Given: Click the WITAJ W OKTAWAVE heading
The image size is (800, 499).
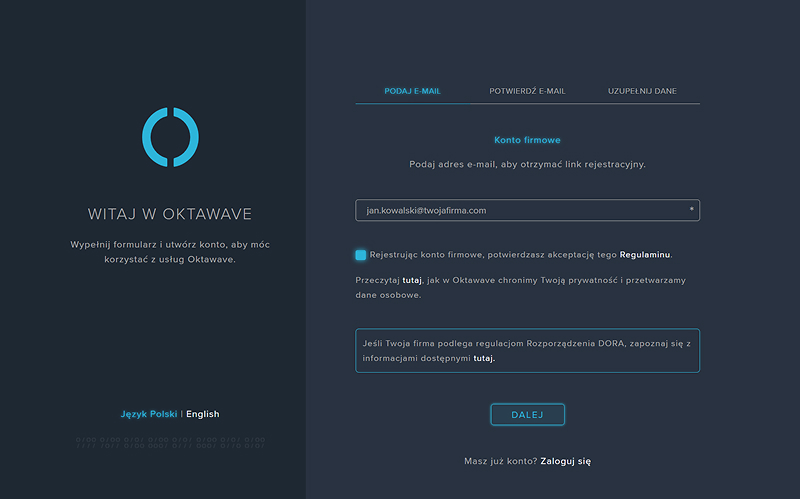Looking at the screenshot, I should tap(170, 214).
